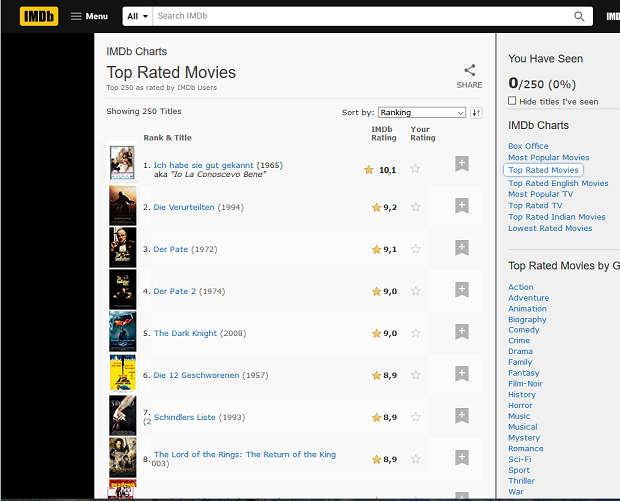Open the Box Office chart link
This screenshot has height=502, width=620.
(x=528, y=146)
